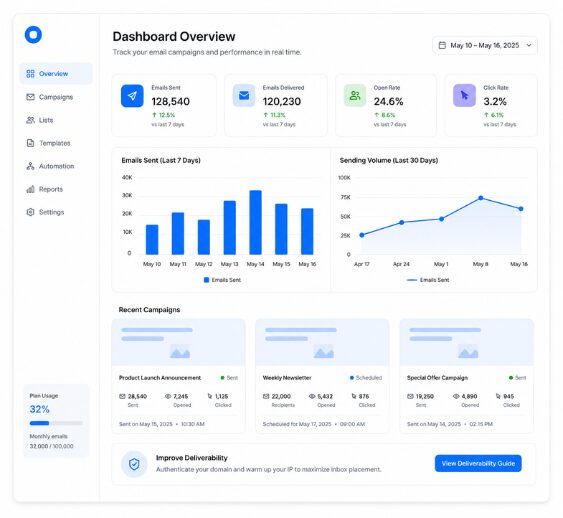Open Weekly Newsletter campaign thumbnail
Image resolution: width=563 pixels, height=518 pixels.
click(x=322, y=343)
